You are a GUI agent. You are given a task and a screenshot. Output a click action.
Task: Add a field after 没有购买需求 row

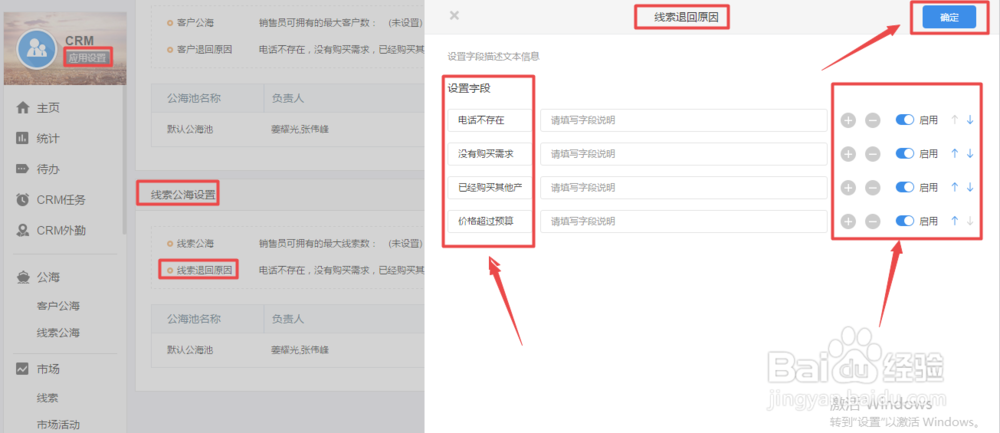(848, 154)
